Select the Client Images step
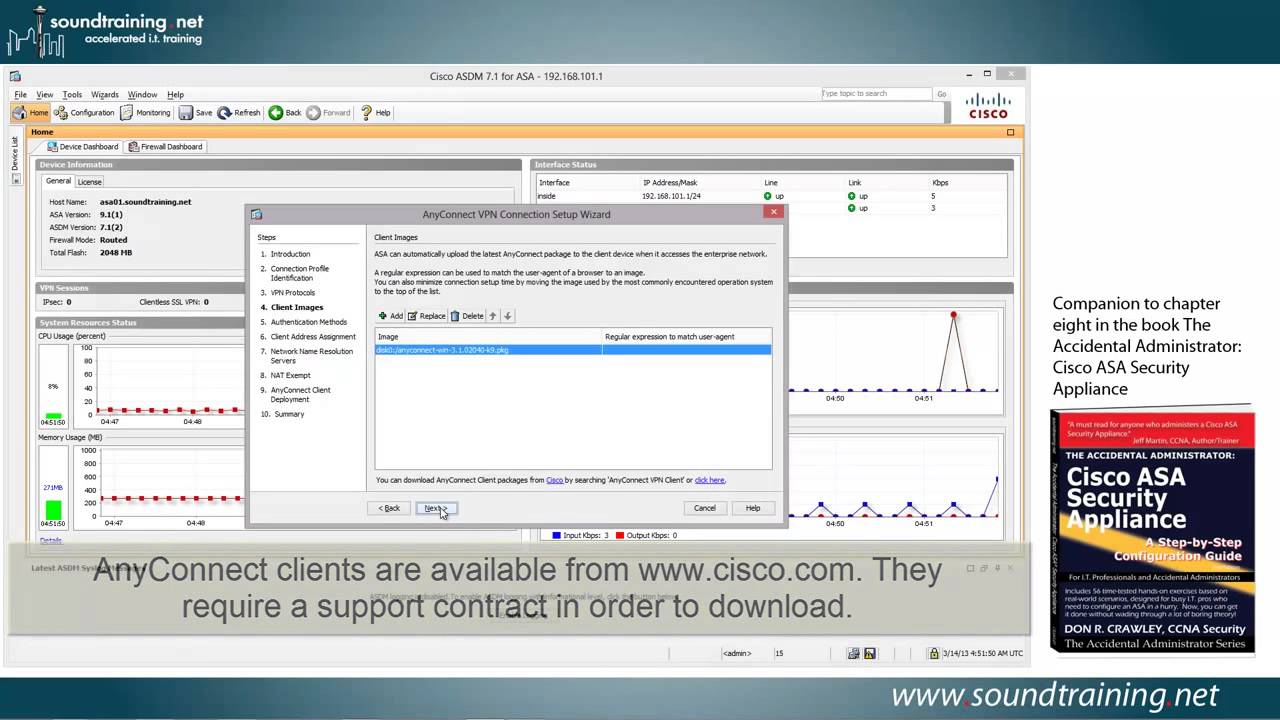 [297, 307]
